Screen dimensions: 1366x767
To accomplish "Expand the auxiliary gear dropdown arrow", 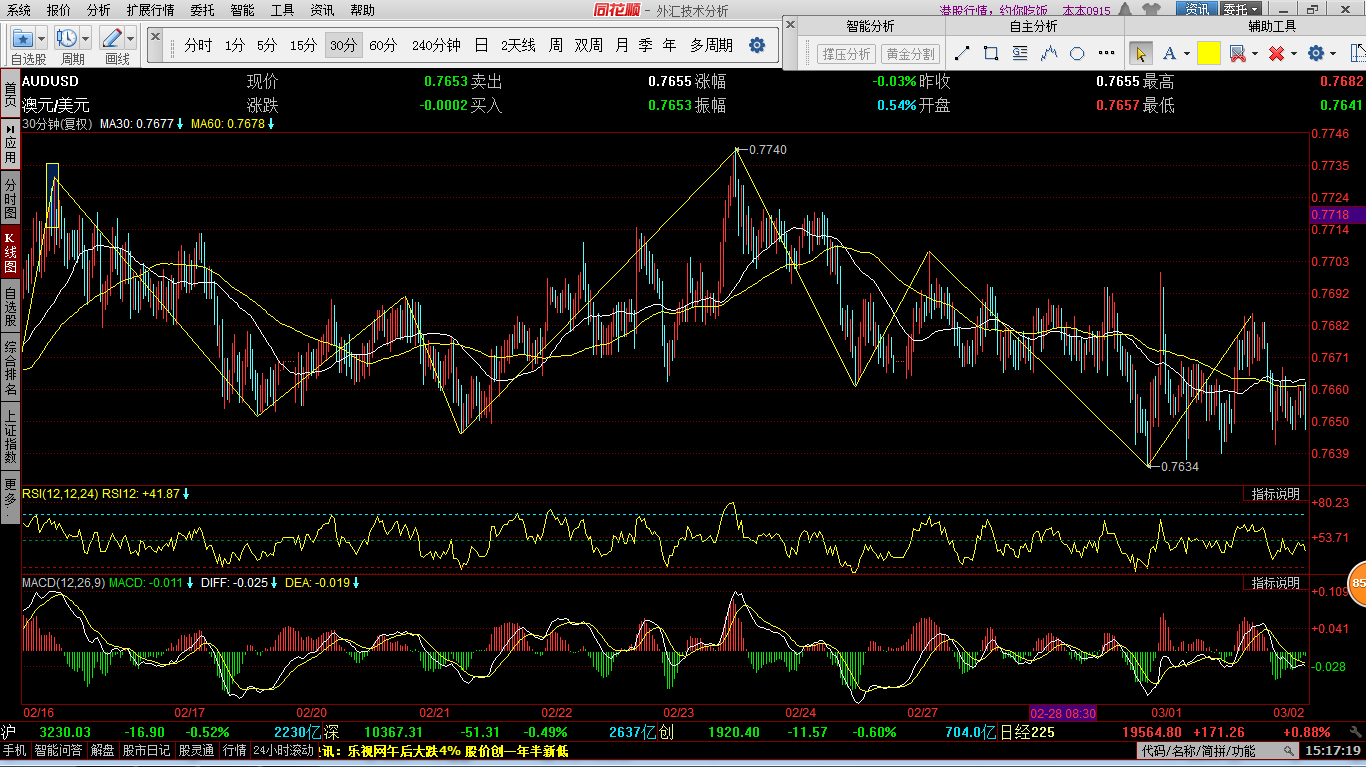I will click(1333, 54).
